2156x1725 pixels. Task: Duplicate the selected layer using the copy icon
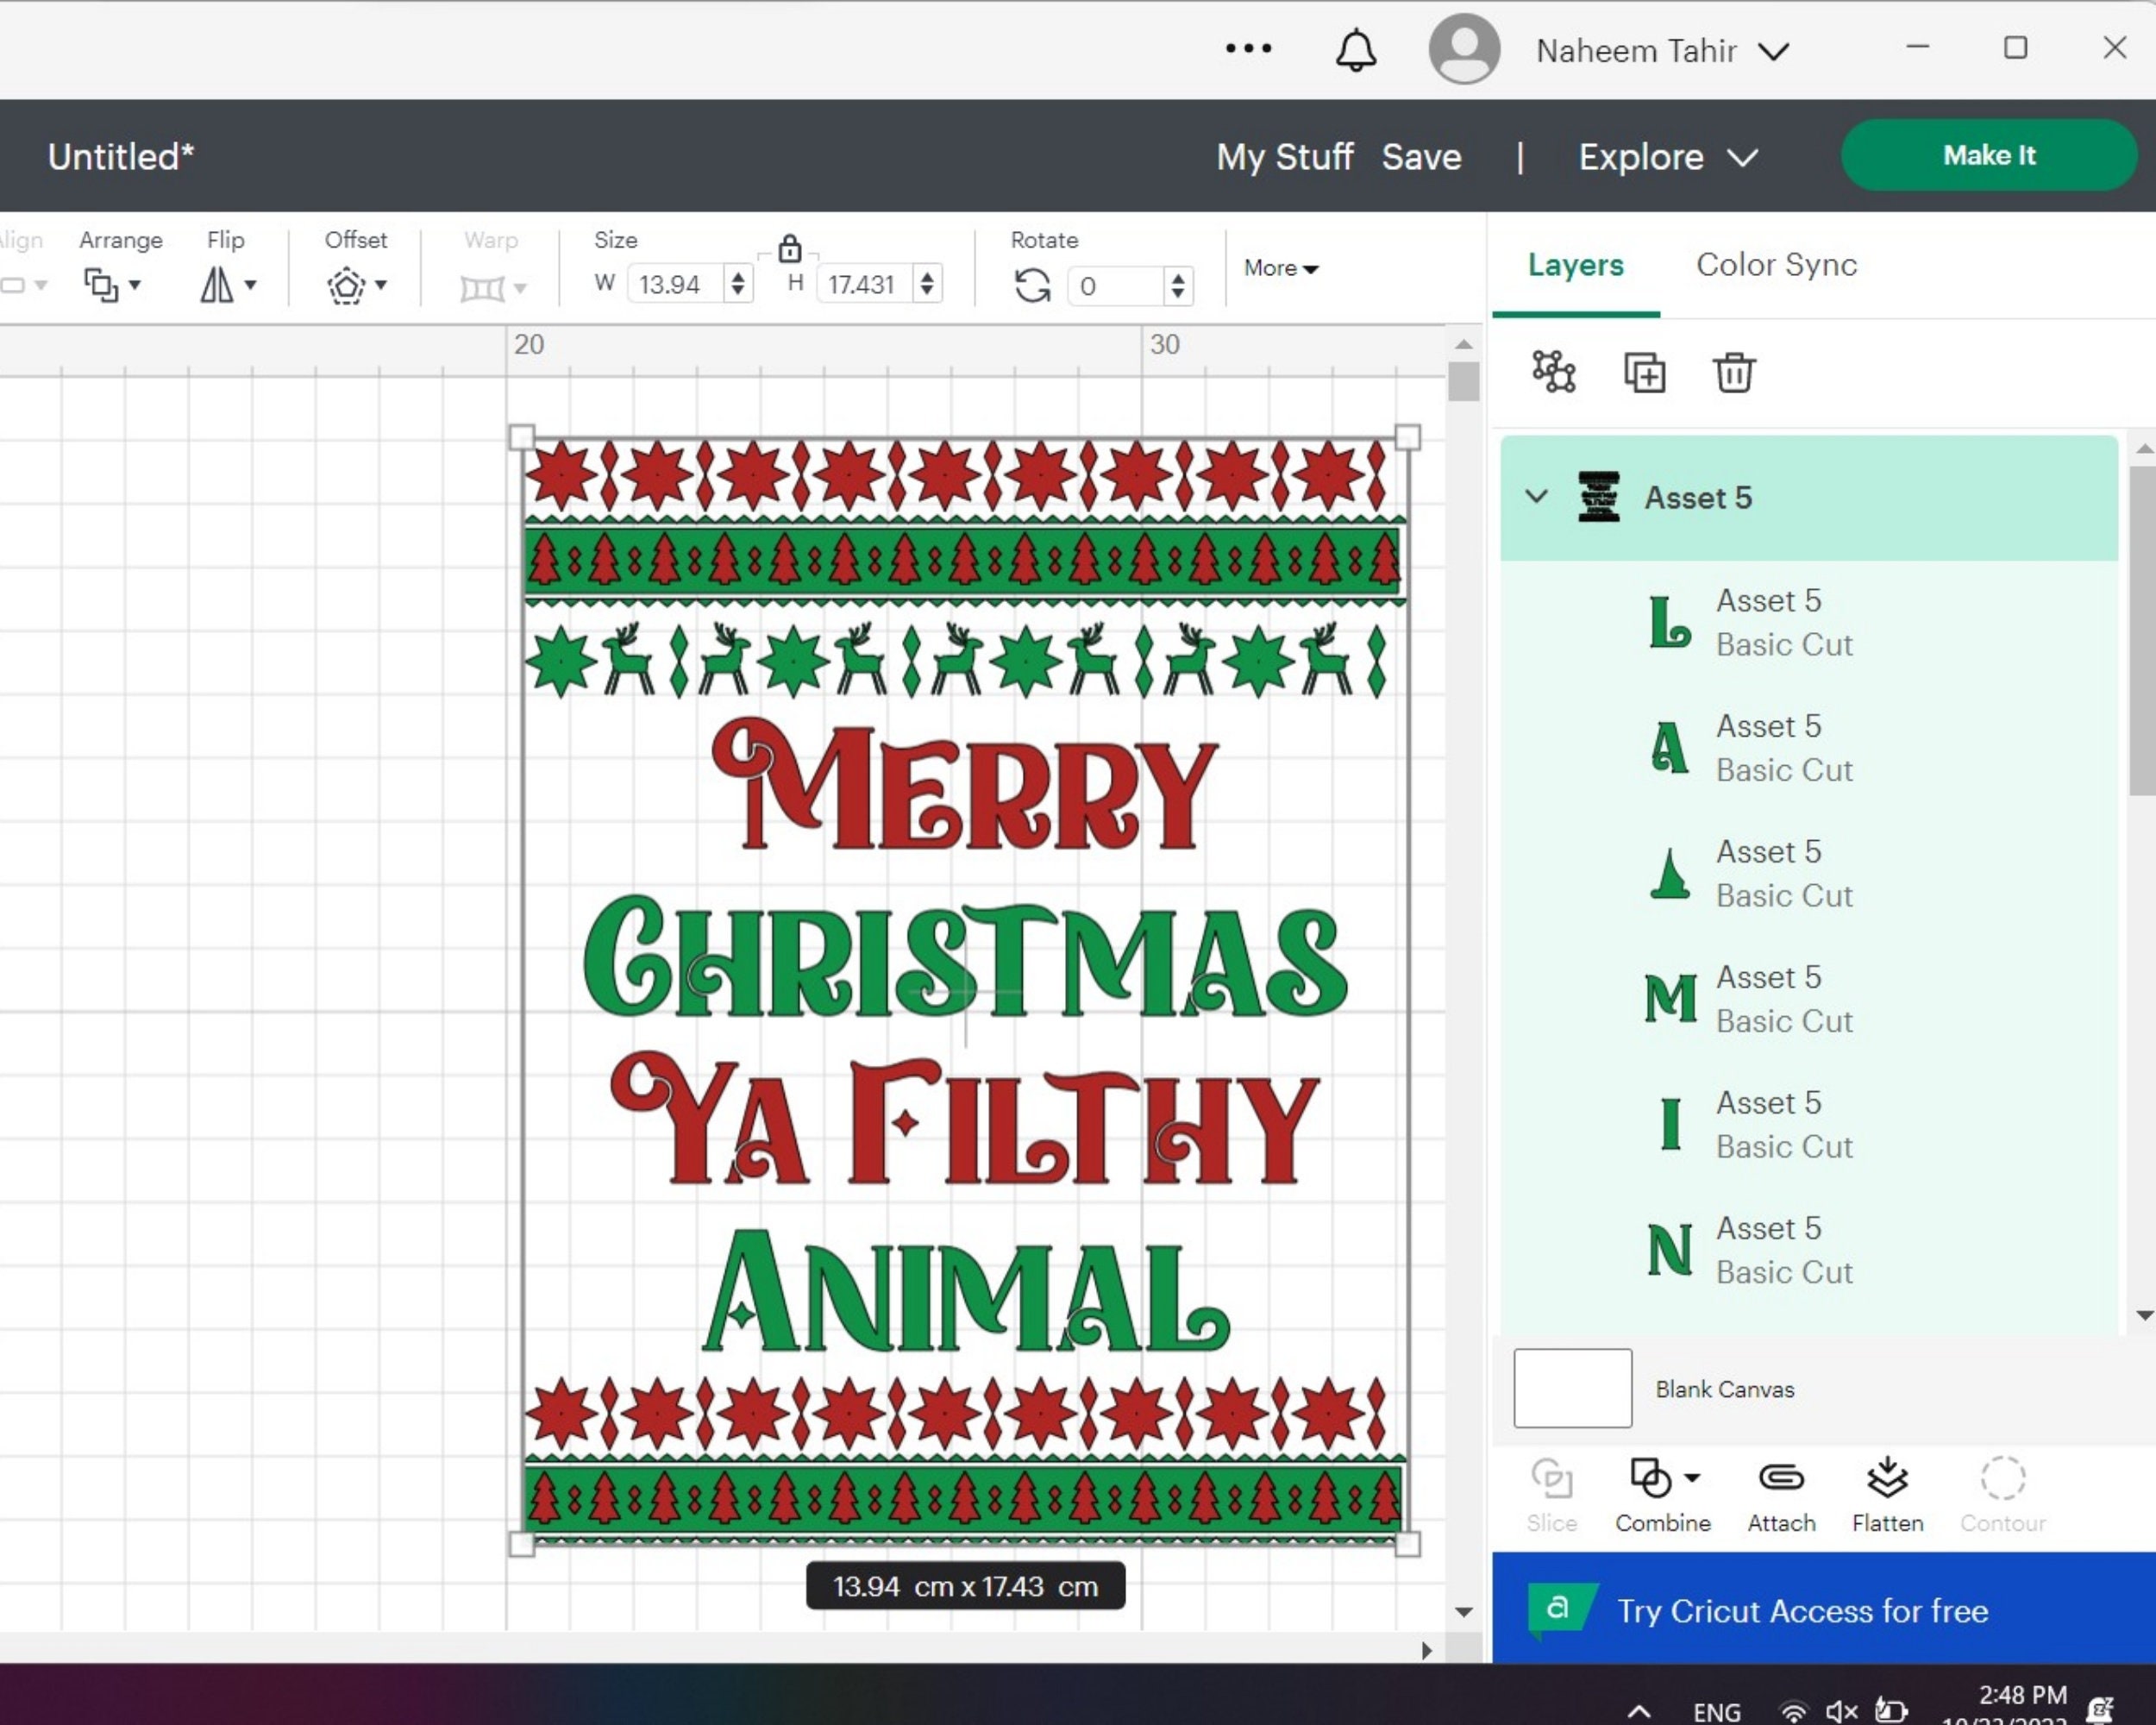1644,373
